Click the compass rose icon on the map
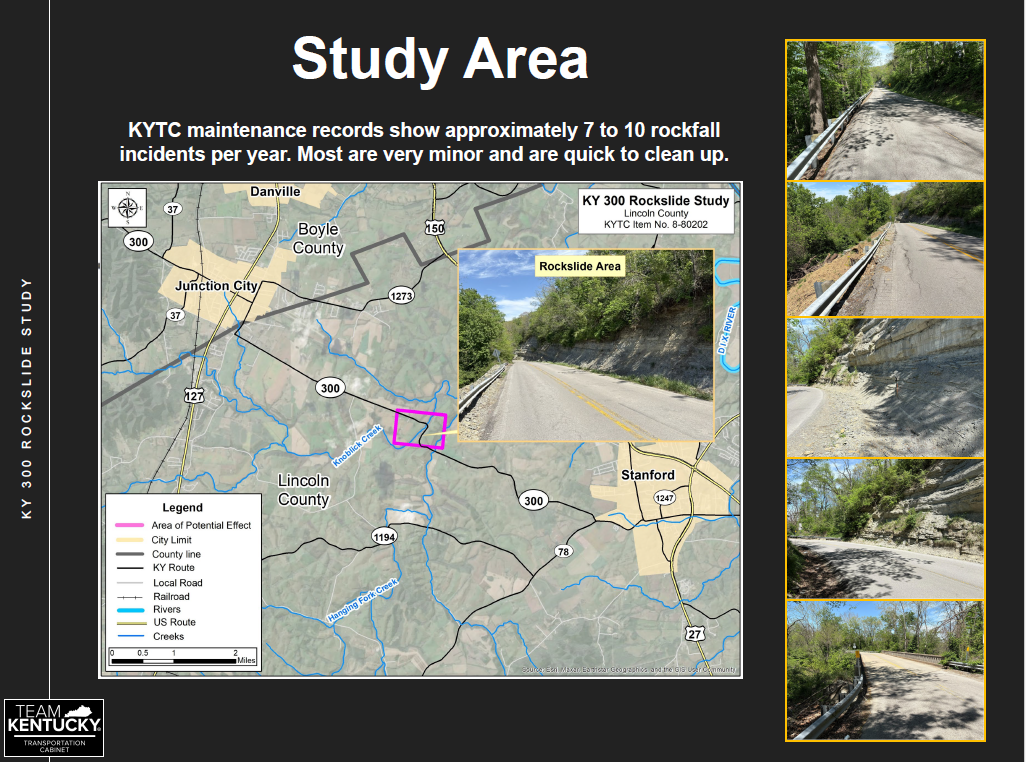Screen dimensions: 1026x762 (x=127, y=208)
